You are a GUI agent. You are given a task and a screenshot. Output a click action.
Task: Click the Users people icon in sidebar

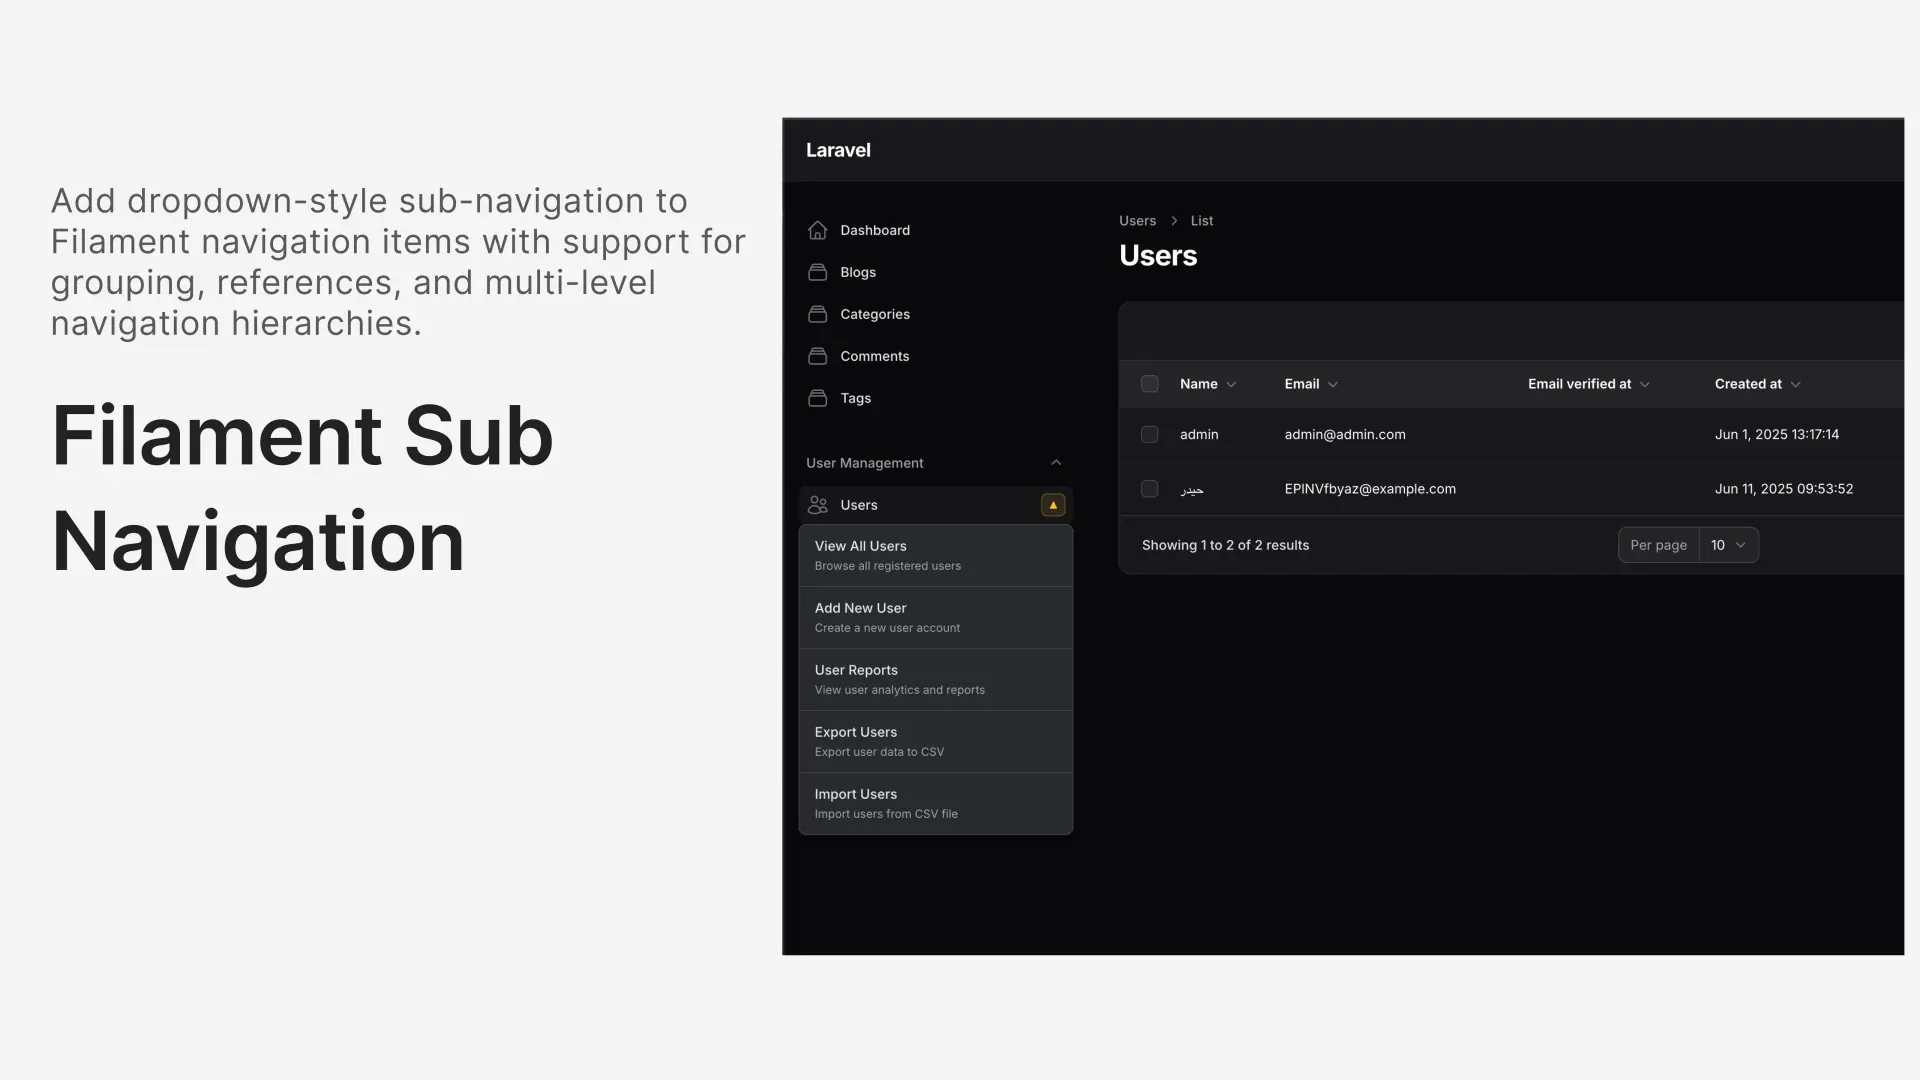coord(818,504)
